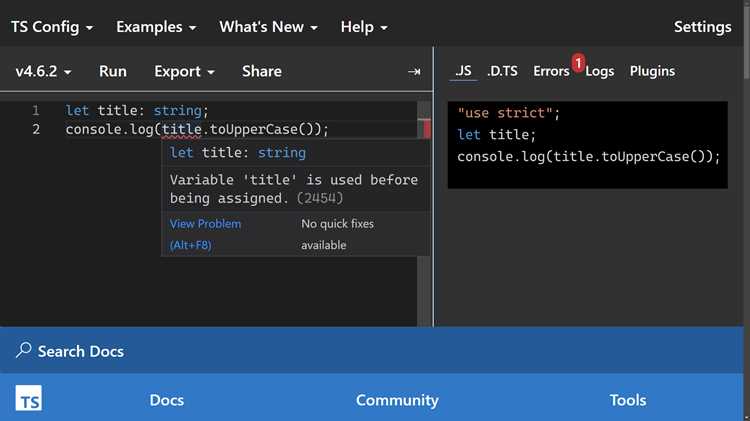The width and height of the screenshot is (750, 421).
Task: Click line number 1 in the gutter
Action: pyautogui.click(x=36, y=111)
